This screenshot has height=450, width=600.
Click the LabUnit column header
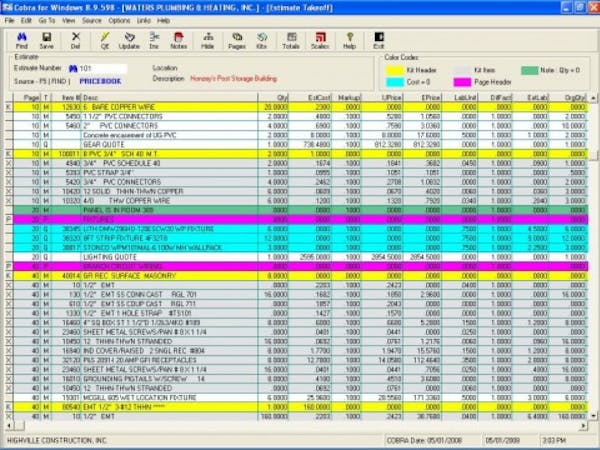[460, 98]
